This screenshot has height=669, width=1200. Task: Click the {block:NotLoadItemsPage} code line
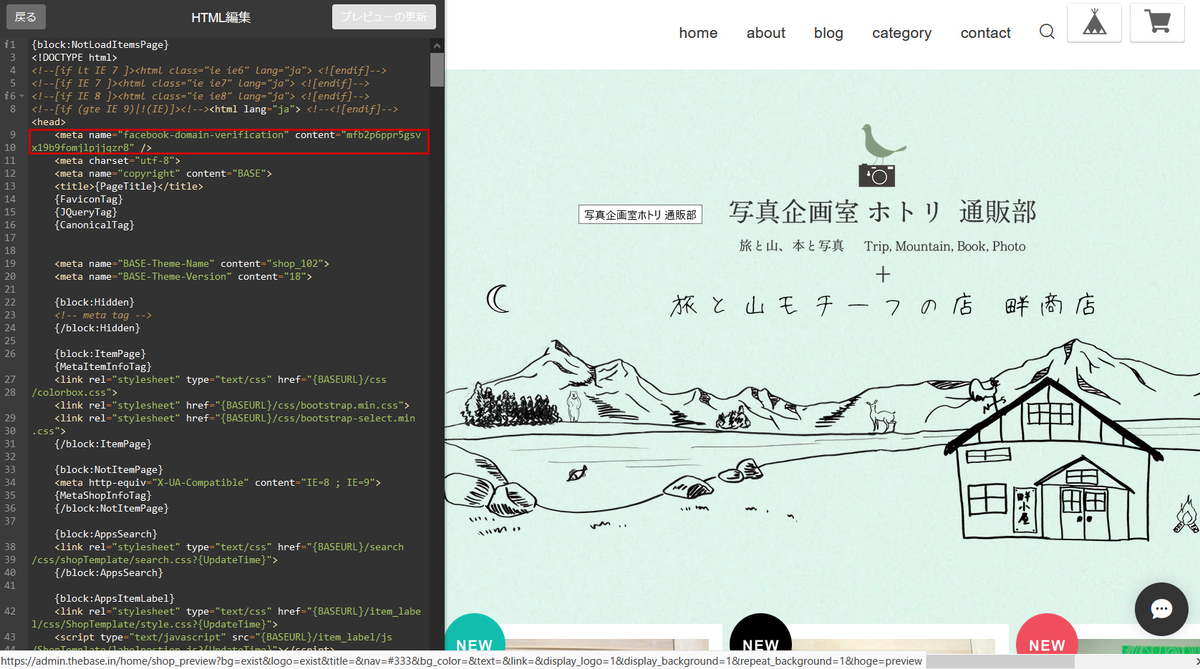100,45
